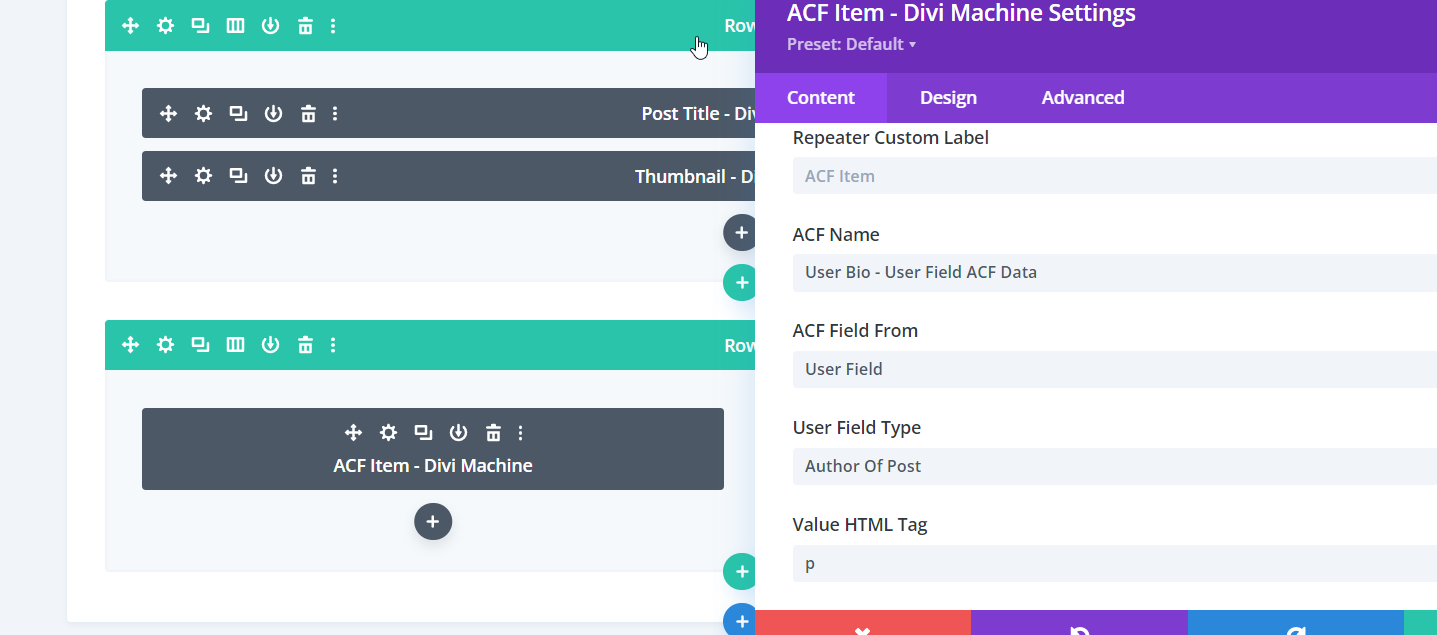Add new module below ACF Item module
The image size is (1437, 635).
click(432, 522)
